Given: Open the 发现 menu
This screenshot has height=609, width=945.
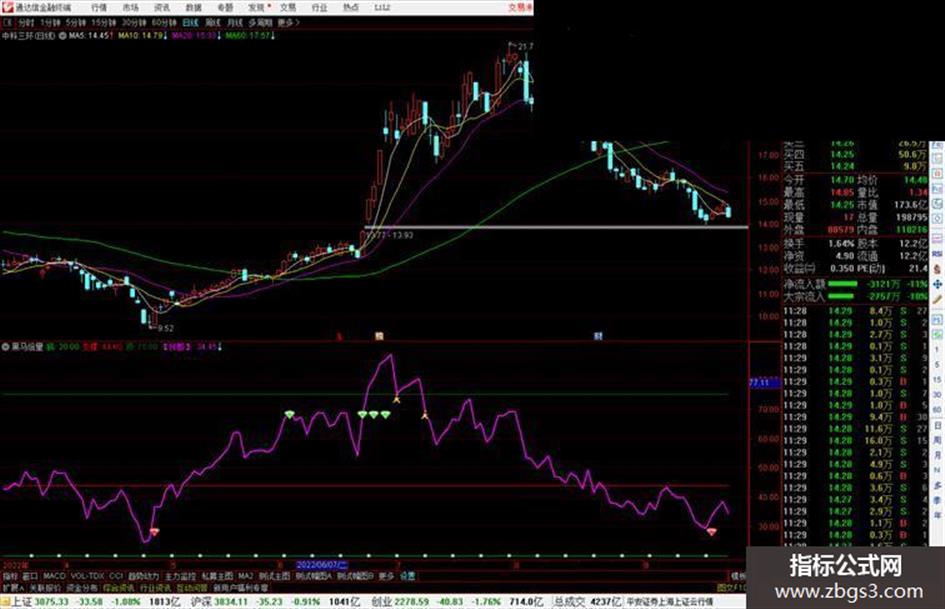Looking at the screenshot, I should coord(257,7).
